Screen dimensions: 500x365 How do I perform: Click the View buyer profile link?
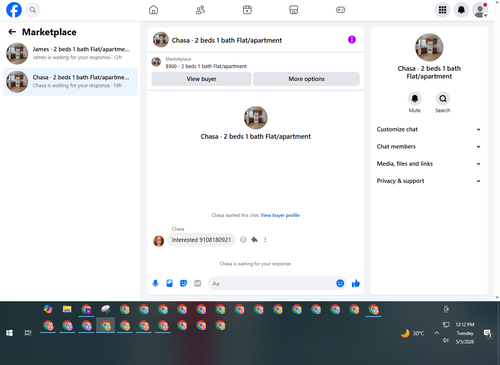[280, 215]
